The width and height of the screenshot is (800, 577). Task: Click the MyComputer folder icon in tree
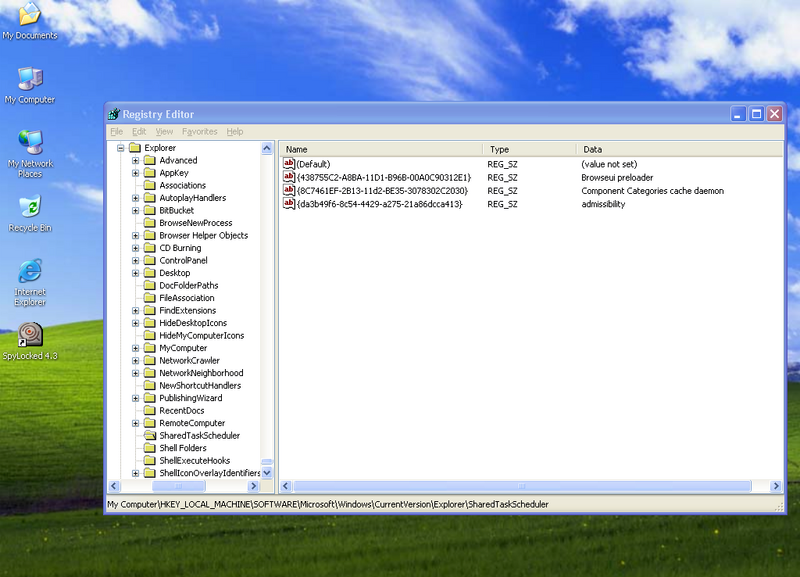tap(149, 348)
